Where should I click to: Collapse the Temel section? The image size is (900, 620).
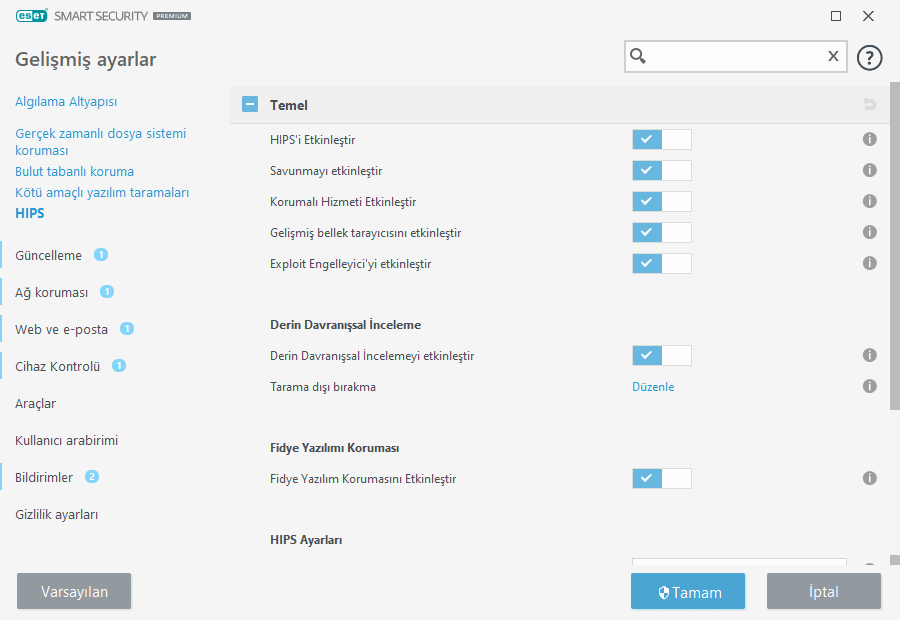pyautogui.click(x=250, y=105)
